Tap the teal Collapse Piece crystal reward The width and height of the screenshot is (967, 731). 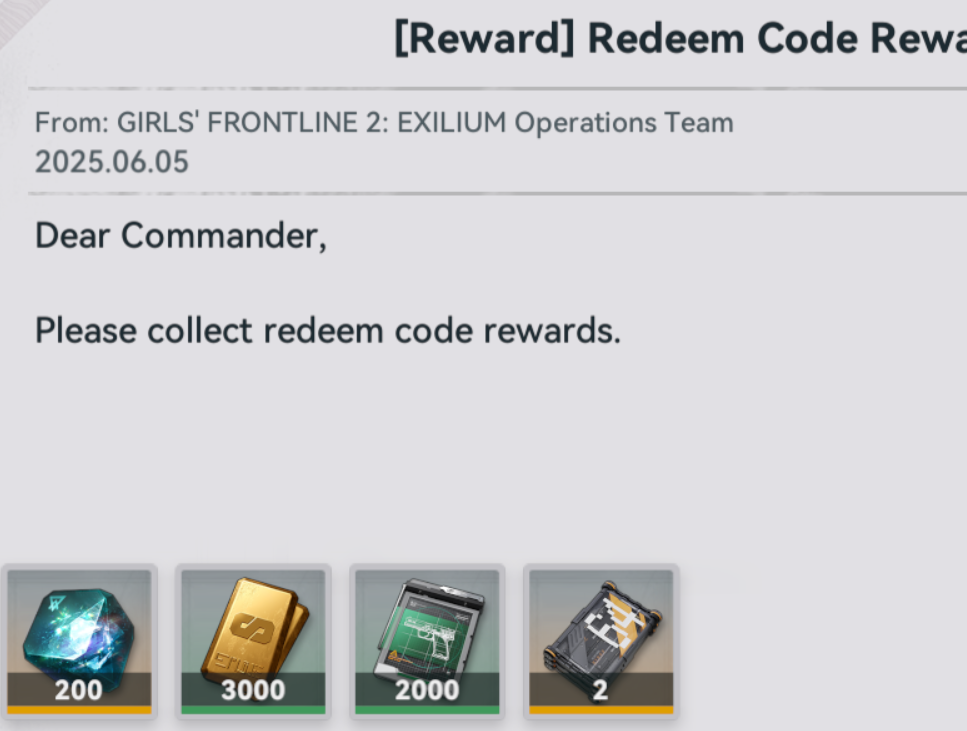coord(79,638)
